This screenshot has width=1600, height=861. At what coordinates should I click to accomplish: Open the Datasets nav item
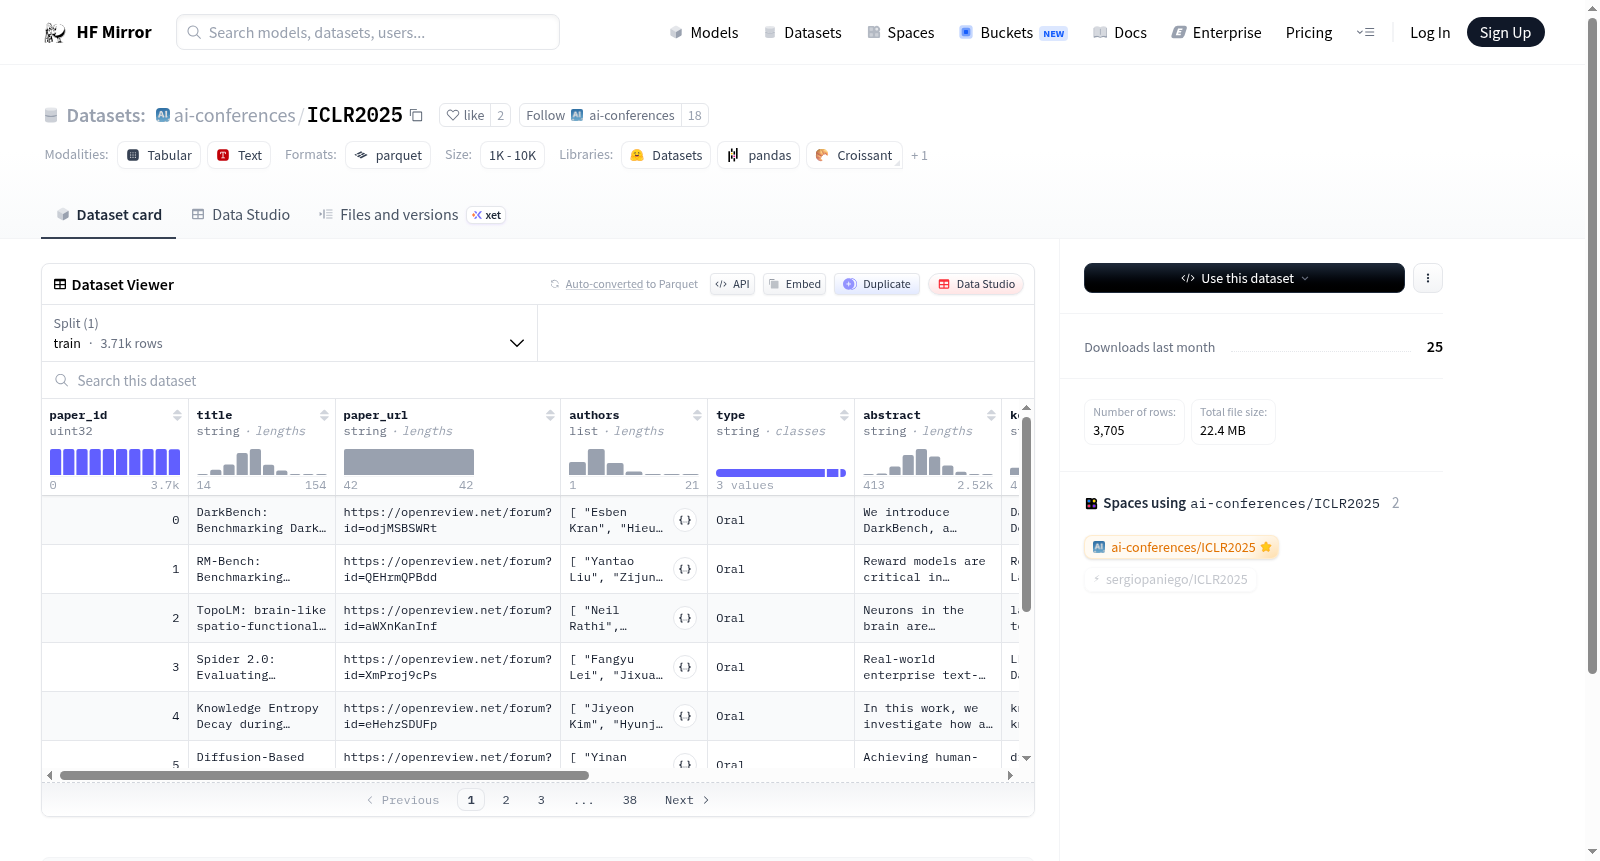(803, 33)
